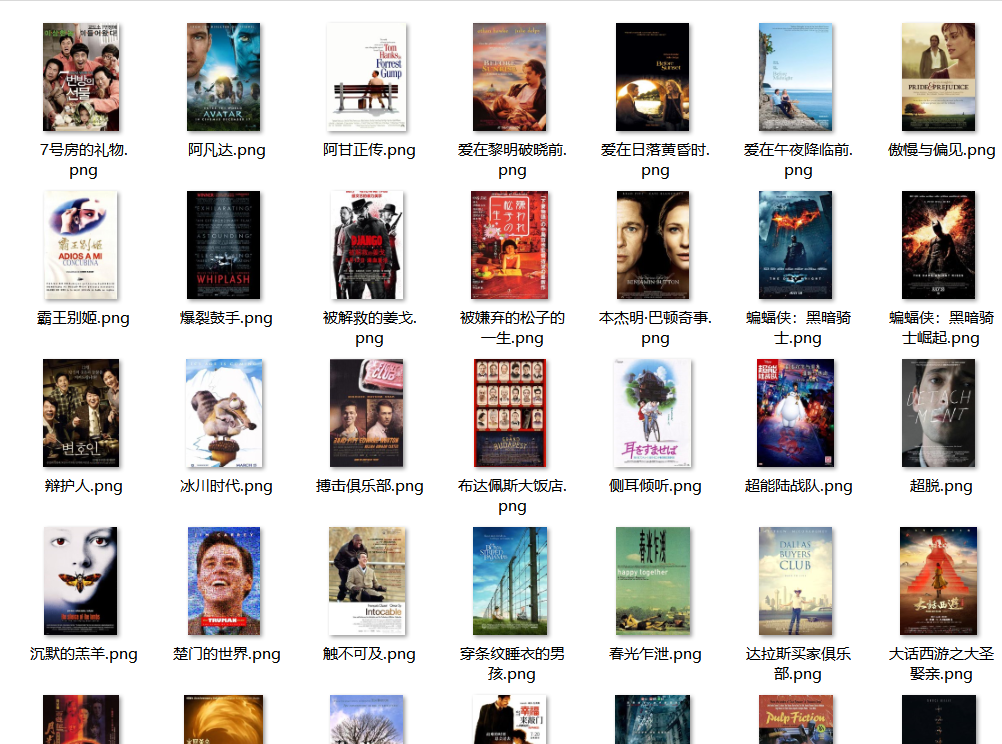The image size is (1002, 744).
Task: Click the 本杰明·巴顿奇事.png file name
Action: [x=655, y=328]
